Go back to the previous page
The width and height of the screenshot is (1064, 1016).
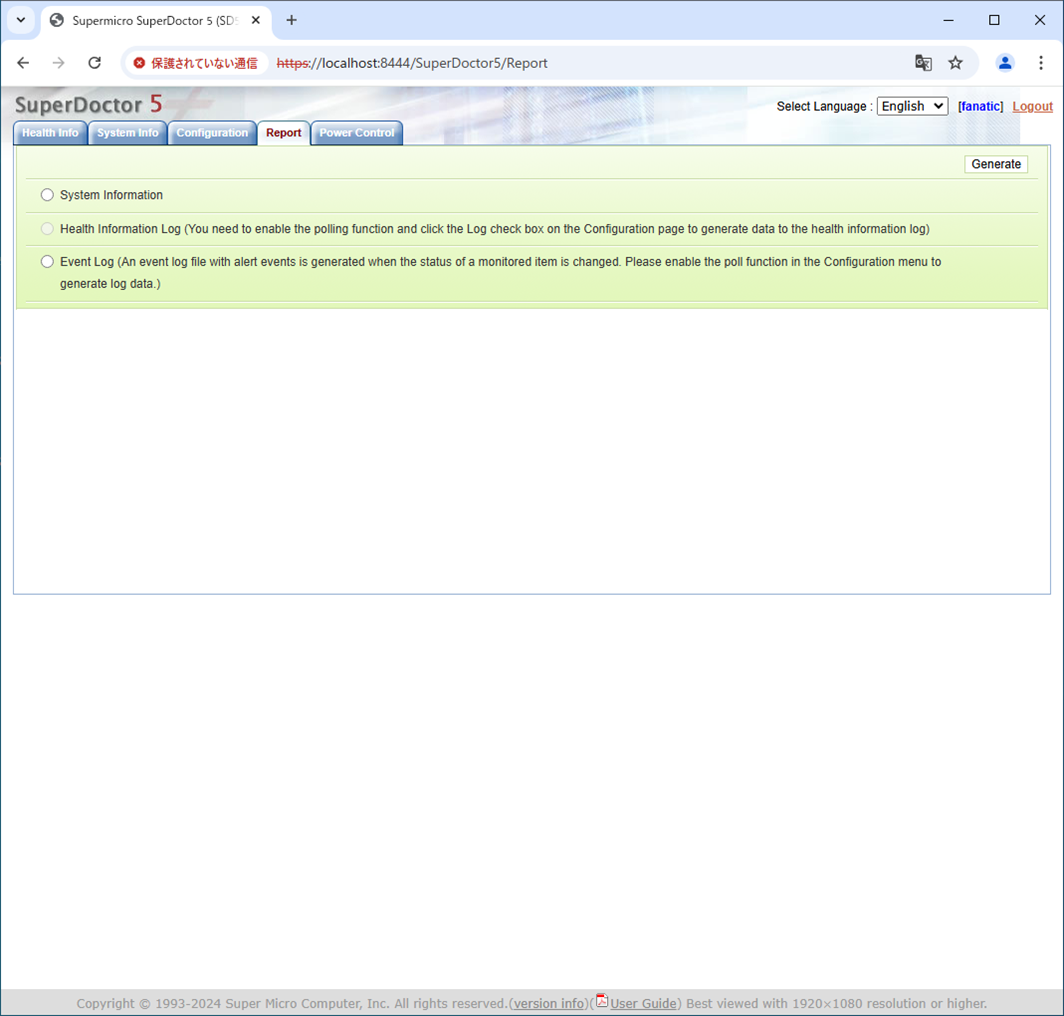click(x=23, y=63)
